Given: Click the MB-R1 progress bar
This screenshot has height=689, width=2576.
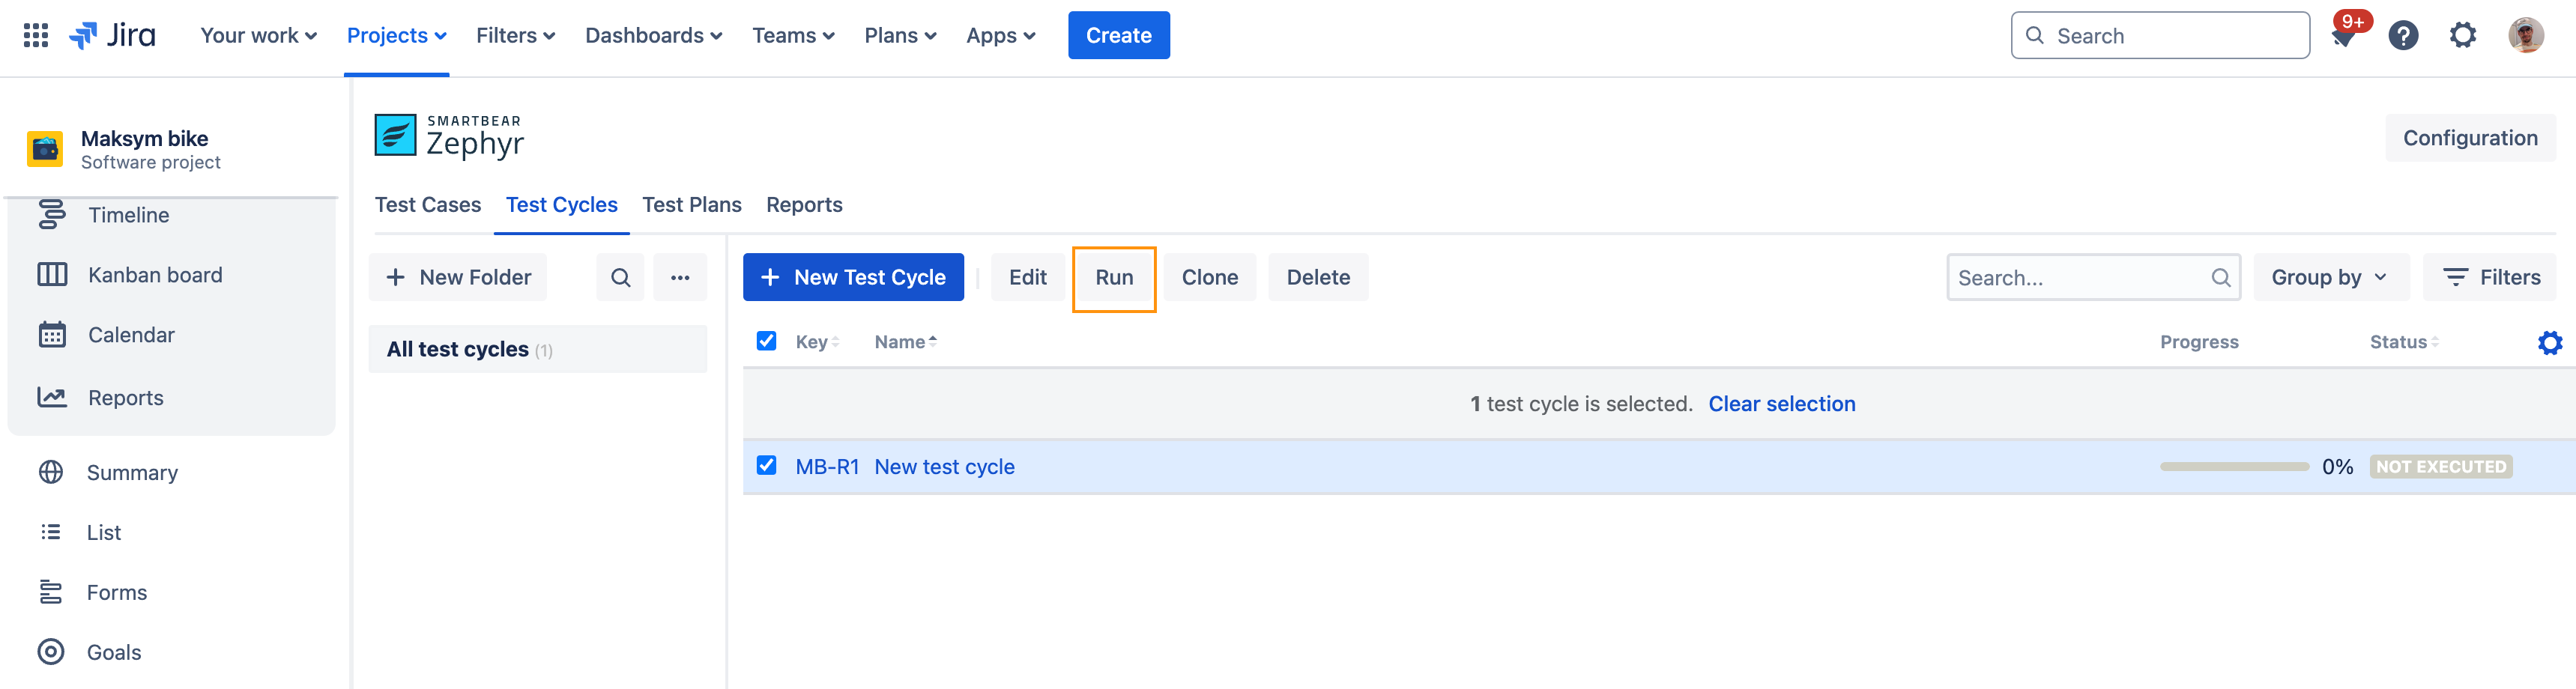Looking at the screenshot, I should tap(2234, 467).
